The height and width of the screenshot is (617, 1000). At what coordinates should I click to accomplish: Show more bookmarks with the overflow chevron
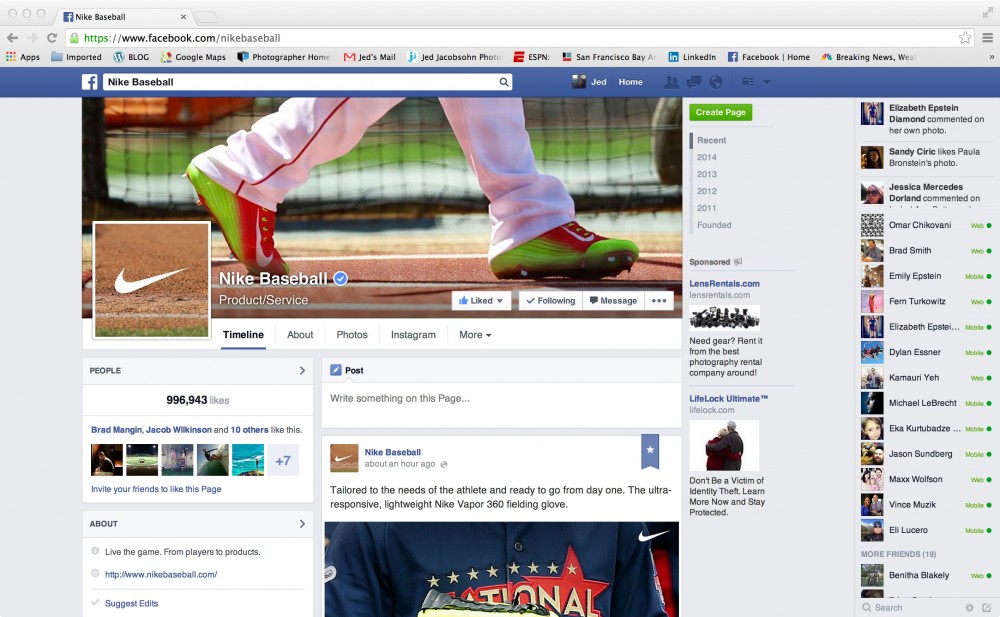(991, 57)
